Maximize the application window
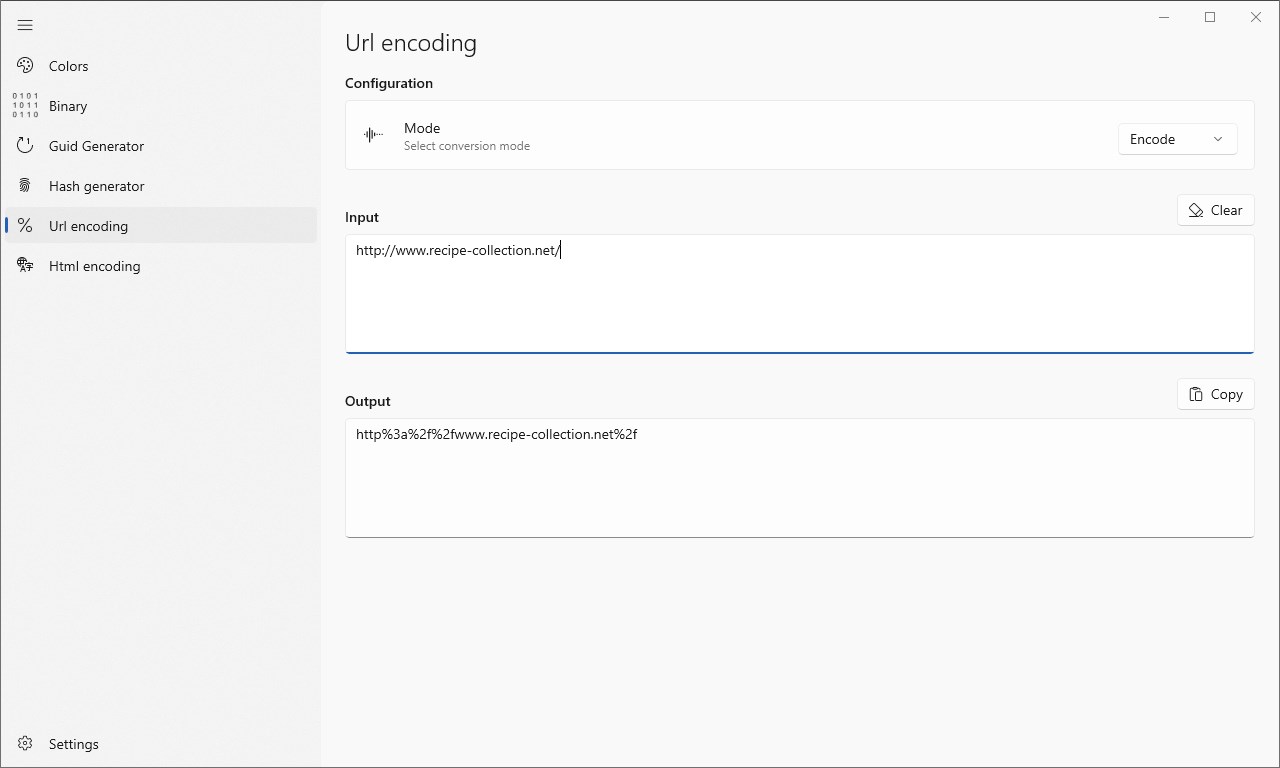1280x768 pixels. pos(1210,17)
